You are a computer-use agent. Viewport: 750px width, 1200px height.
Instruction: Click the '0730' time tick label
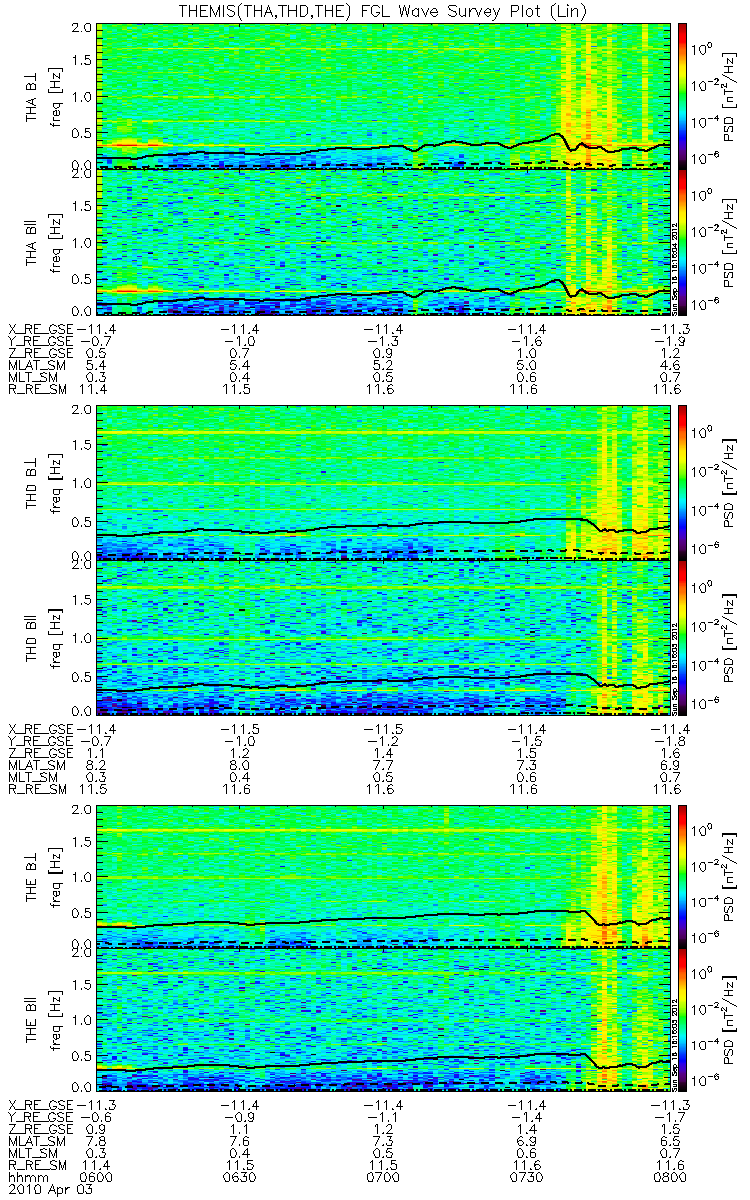click(x=526, y=1177)
